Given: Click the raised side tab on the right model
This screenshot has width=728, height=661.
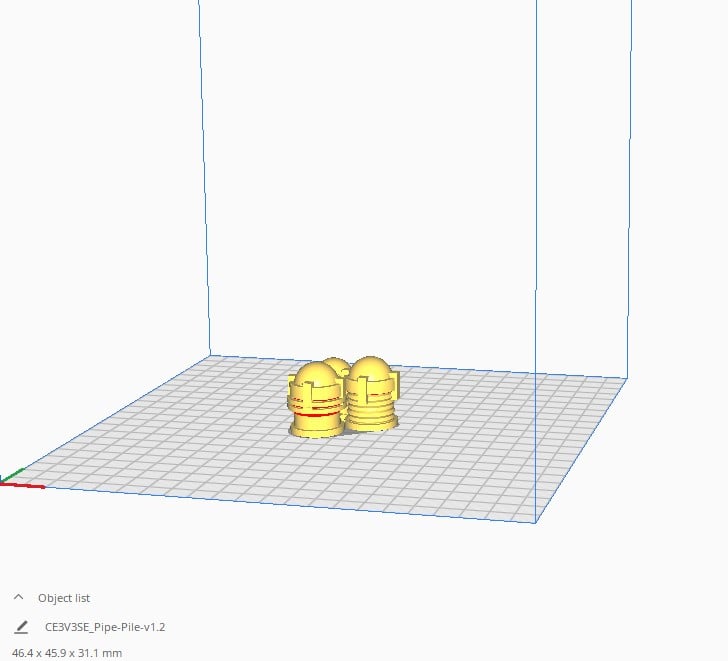Looking at the screenshot, I should pyautogui.click(x=395, y=381).
